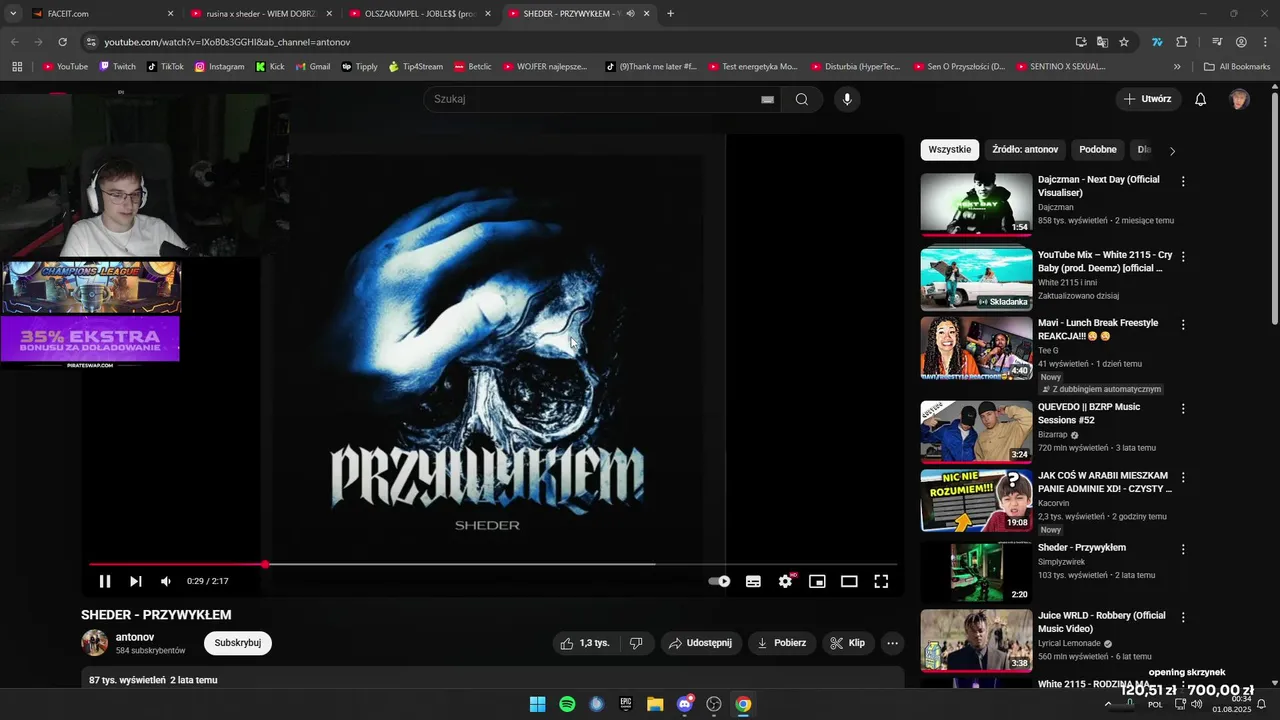Image resolution: width=1280 pixels, height=720 pixels.
Task: Open options for JAK COŚ W ARABII video
Action: 1183,477
